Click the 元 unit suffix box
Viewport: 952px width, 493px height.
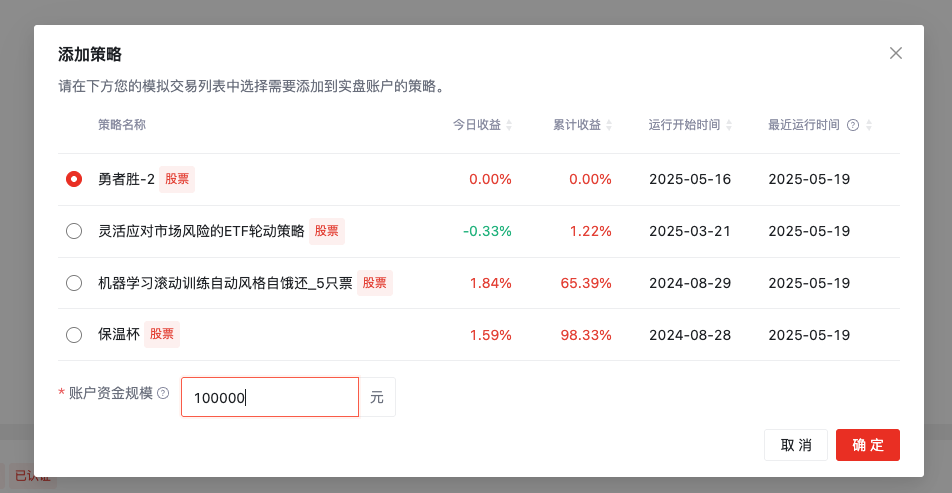pyautogui.click(x=377, y=397)
